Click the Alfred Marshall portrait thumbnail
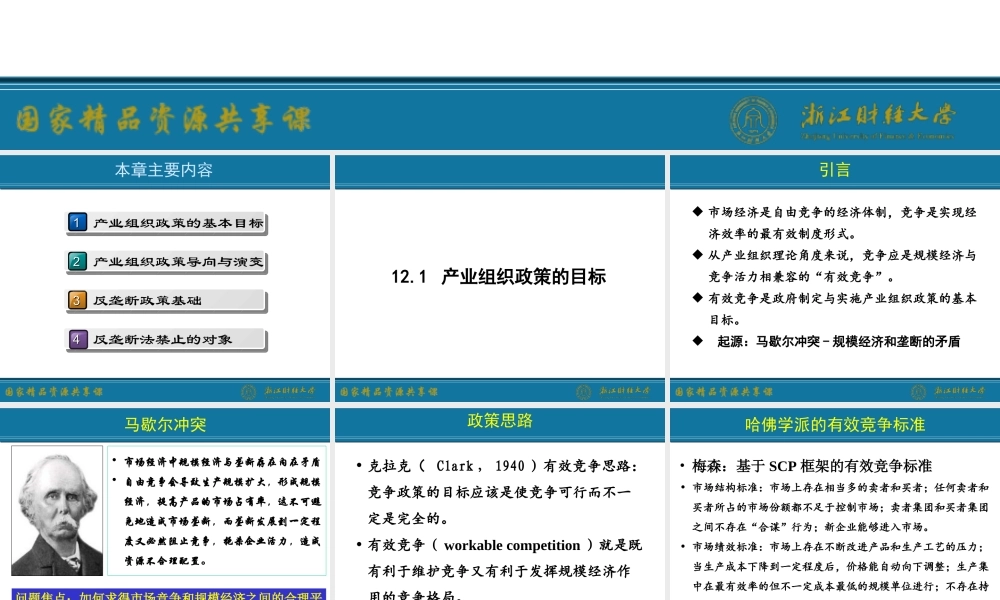The width and height of the screenshot is (1000, 600). click(57, 510)
